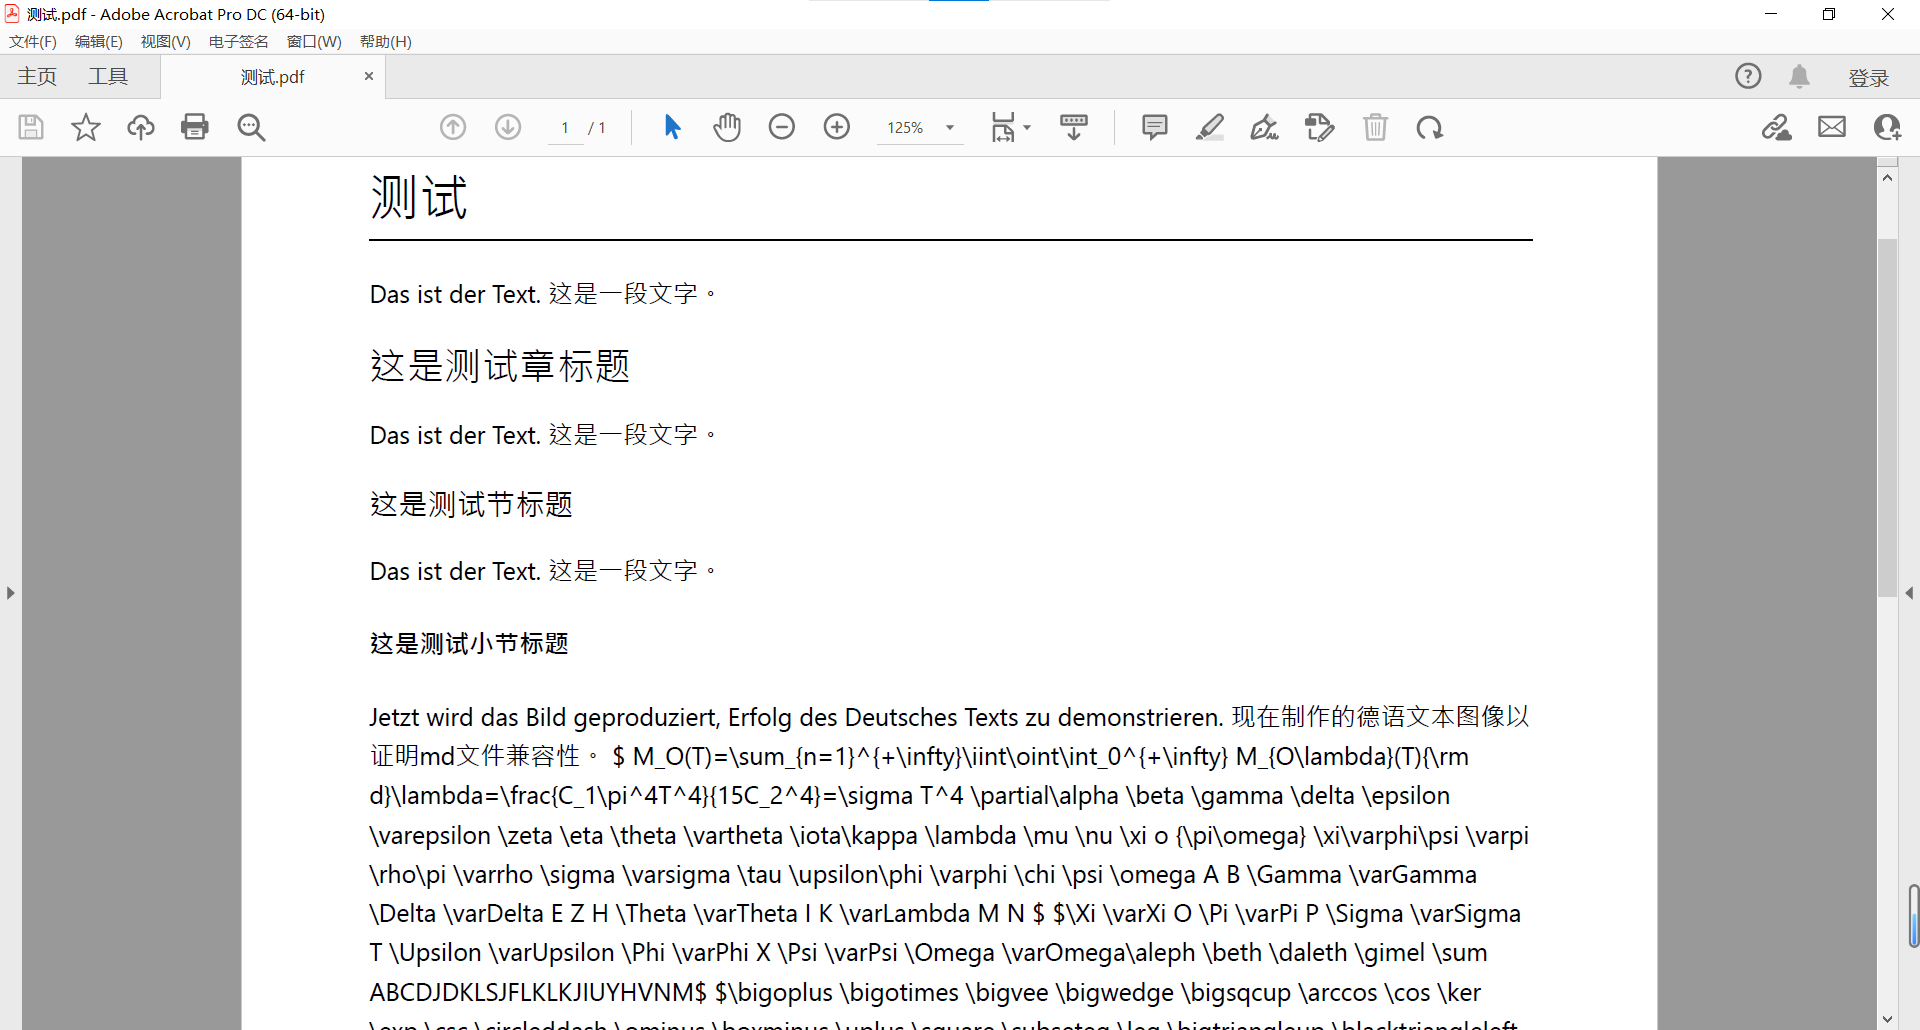Click the Delete trash icon
Screen dimensions: 1920x1030
tap(1375, 127)
